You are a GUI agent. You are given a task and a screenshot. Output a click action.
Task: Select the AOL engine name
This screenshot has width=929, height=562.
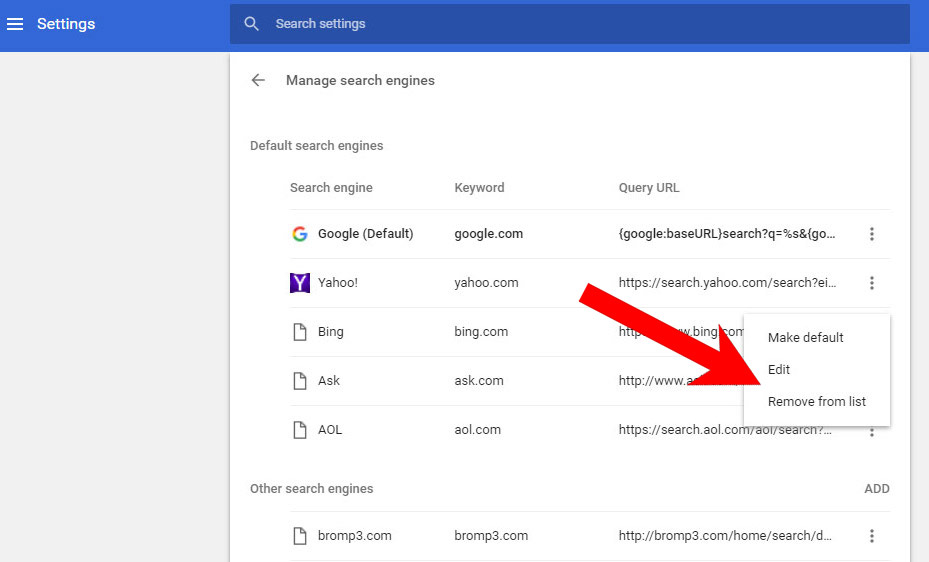pyautogui.click(x=330, y=430)
